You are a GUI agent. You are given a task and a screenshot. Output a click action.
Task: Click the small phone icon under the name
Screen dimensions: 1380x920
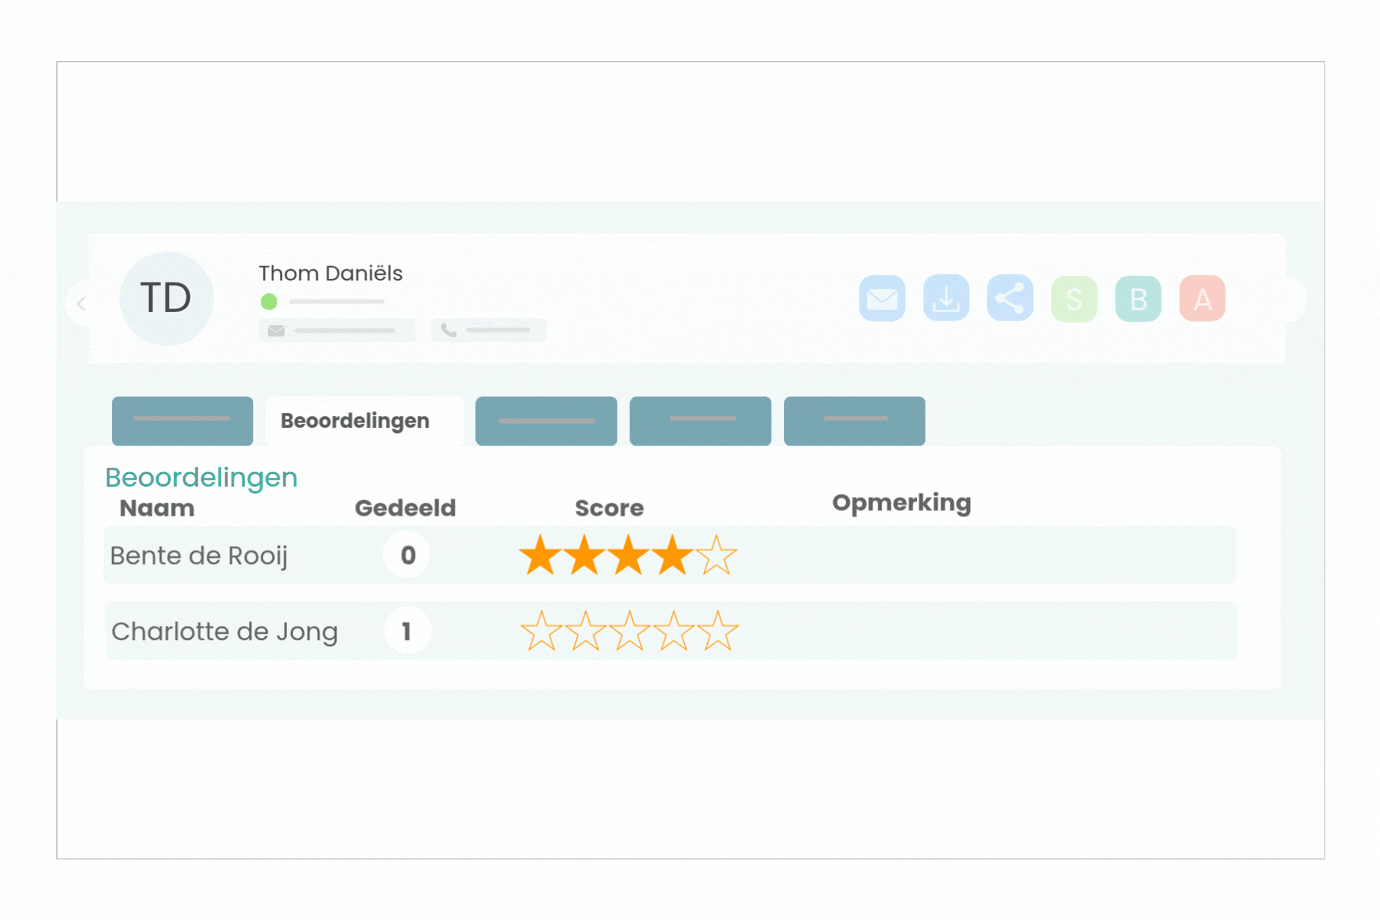coord(449,330)
